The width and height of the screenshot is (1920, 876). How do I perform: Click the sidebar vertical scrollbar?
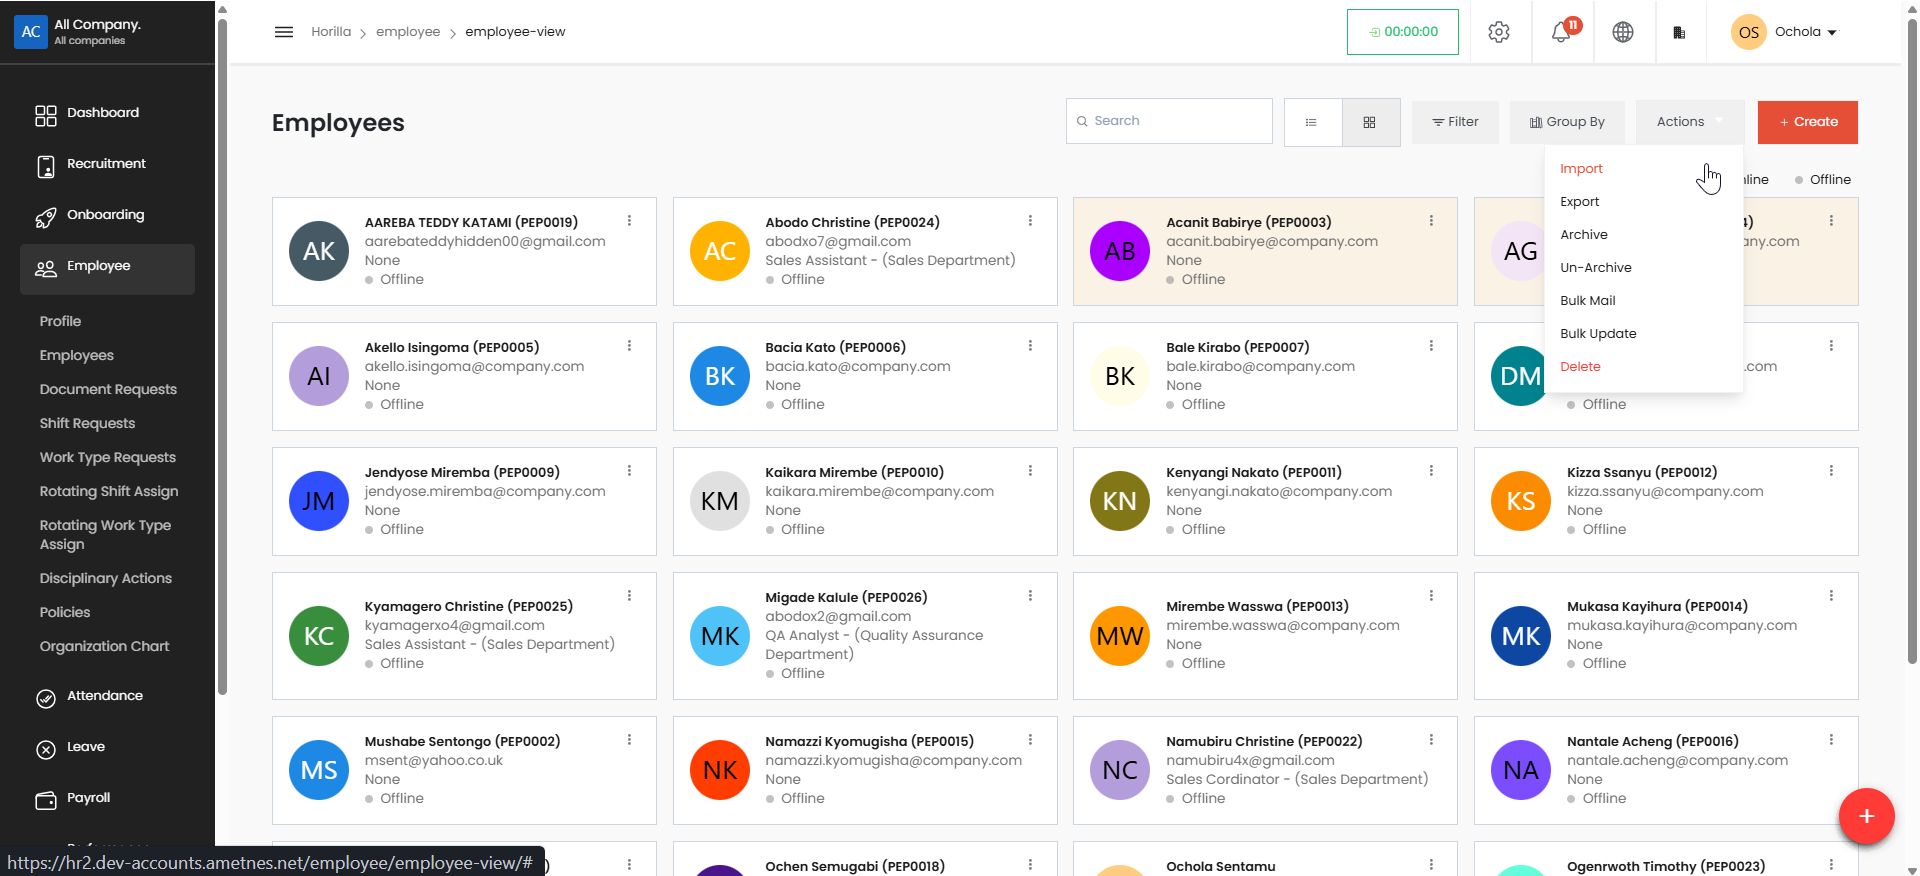(222, 355)
